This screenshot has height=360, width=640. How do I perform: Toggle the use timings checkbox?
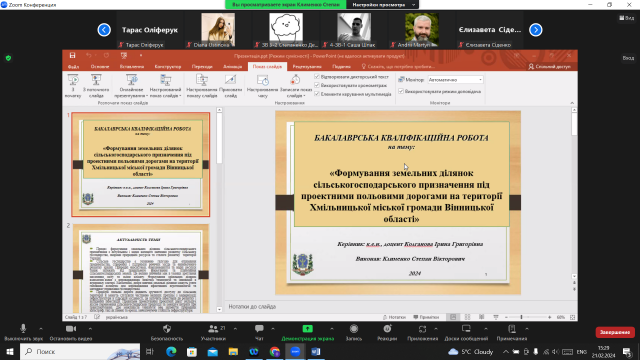pyautogui.click(x=317, y=85)
